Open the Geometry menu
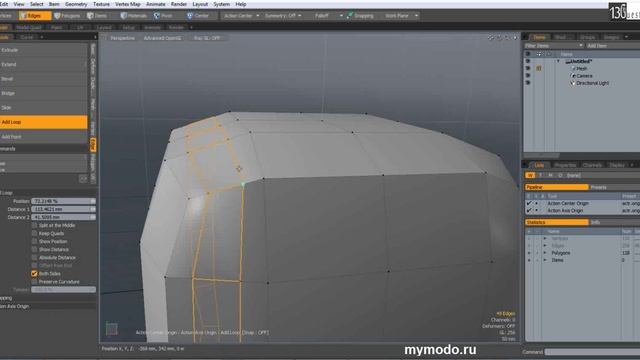The width and height of the screenshot is (640, 360). point(76,4)
